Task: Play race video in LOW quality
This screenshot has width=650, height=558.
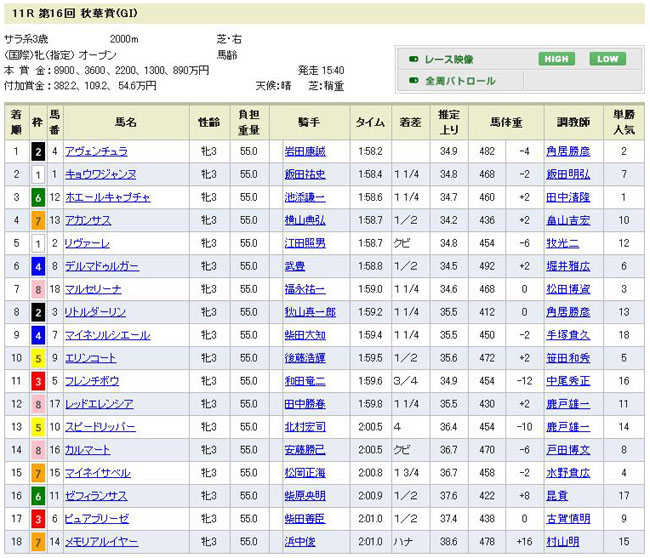Action: (607, 58)
